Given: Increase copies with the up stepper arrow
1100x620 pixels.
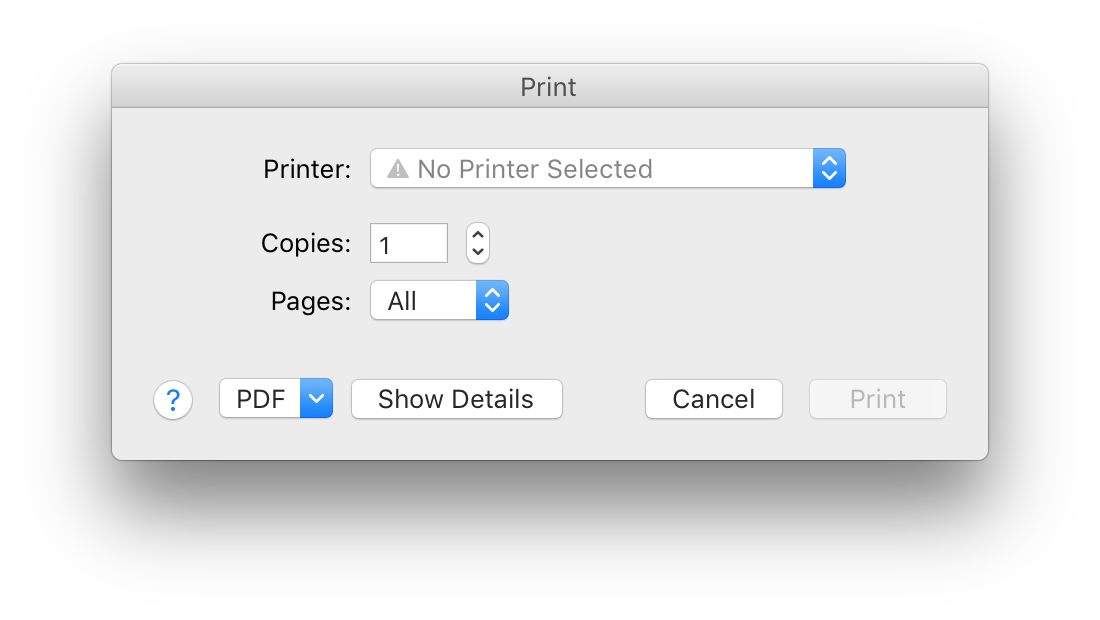Looking at the screenshot, I should tap(478, 234).
